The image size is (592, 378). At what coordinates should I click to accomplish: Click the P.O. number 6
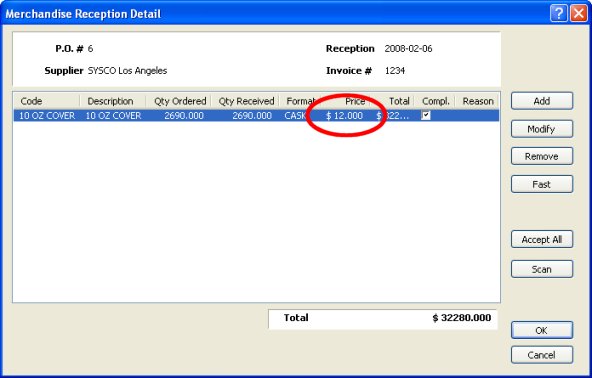pos(90,49)
